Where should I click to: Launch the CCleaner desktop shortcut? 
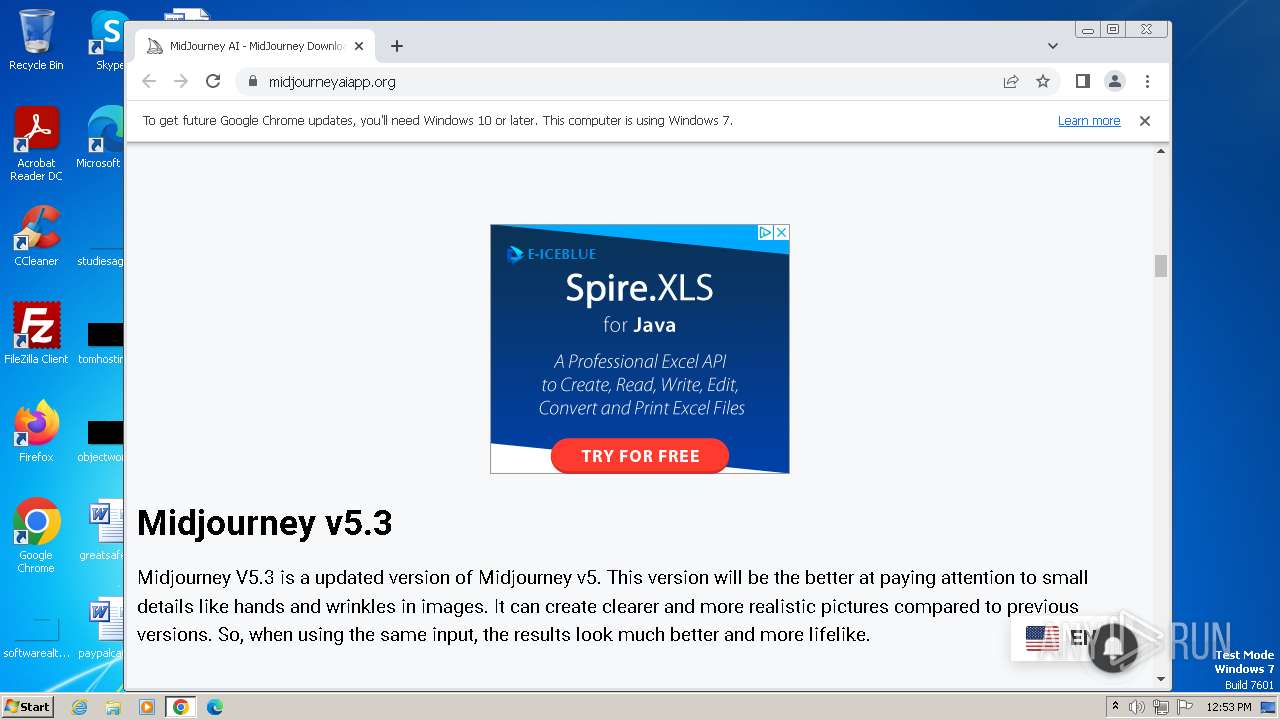point(36,236)
